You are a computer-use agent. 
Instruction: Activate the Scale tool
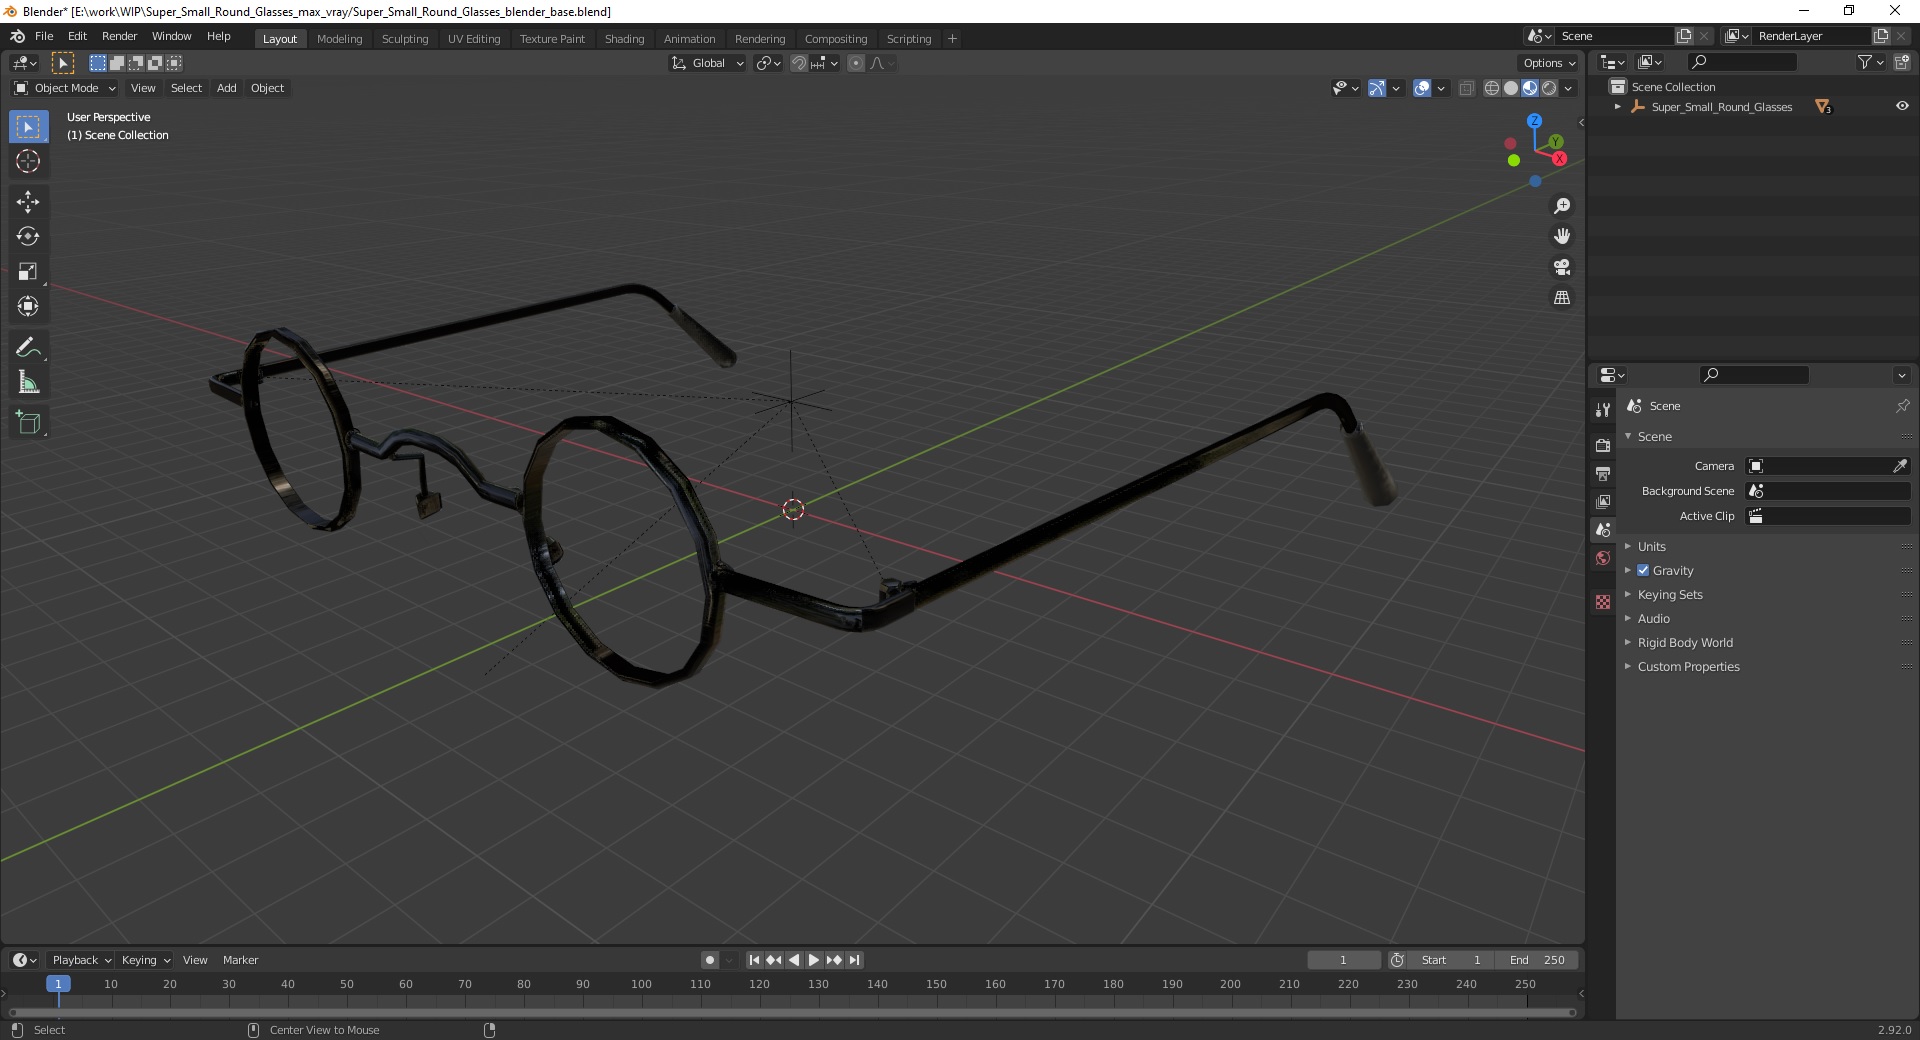coord(28,272)
